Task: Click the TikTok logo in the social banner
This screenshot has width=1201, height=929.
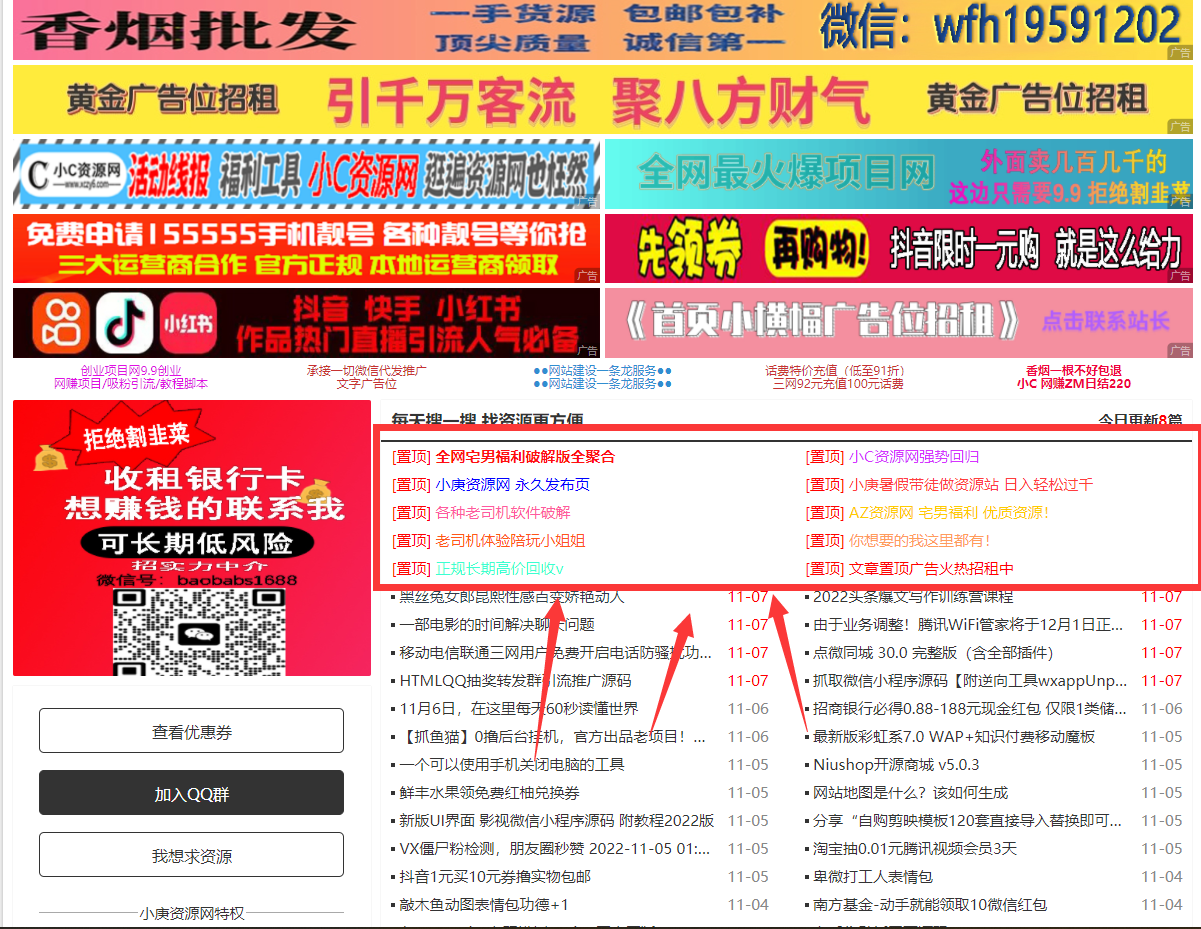Action: point(123,322)
